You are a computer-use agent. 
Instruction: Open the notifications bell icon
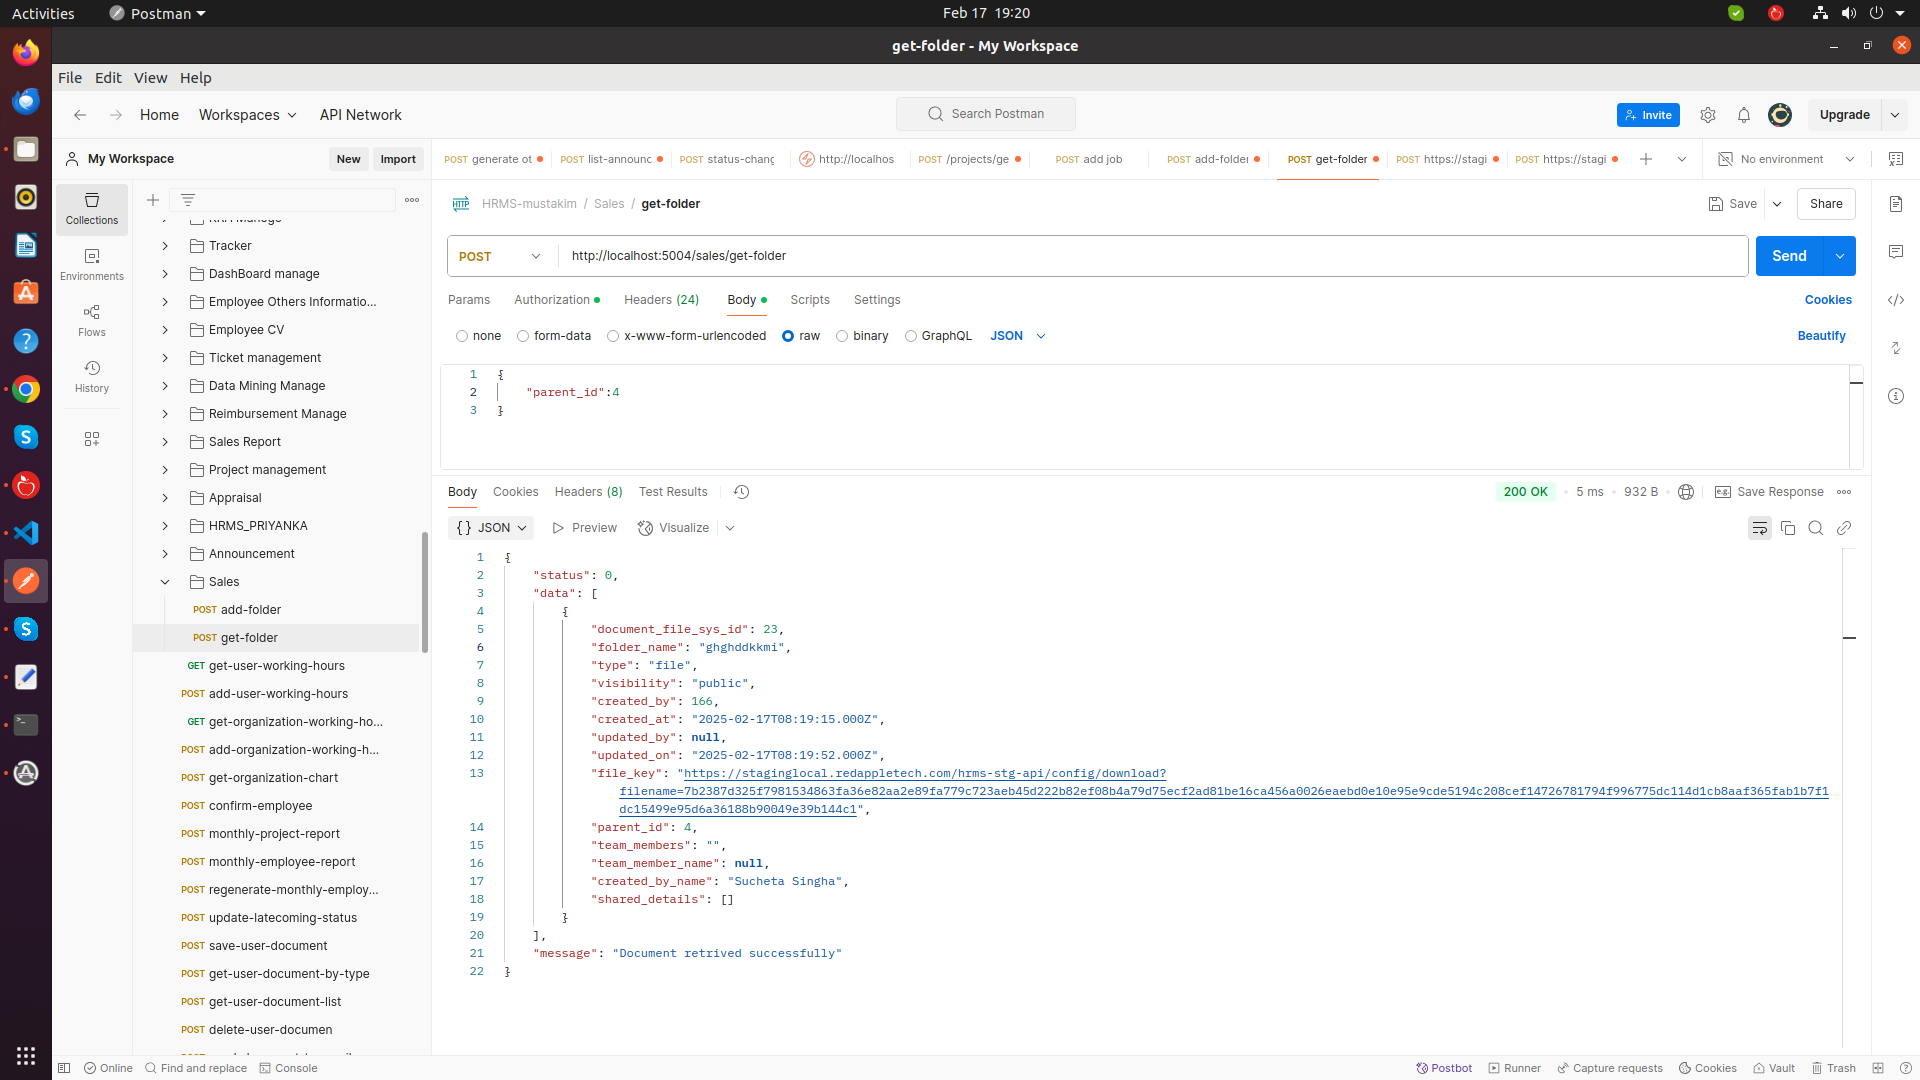1744,115
